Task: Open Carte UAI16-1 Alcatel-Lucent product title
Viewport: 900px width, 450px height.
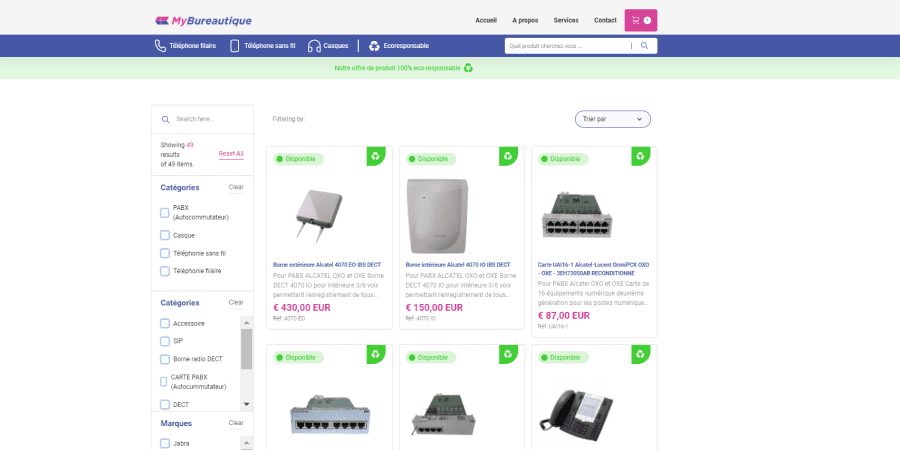Action: (x=593, y=269)
